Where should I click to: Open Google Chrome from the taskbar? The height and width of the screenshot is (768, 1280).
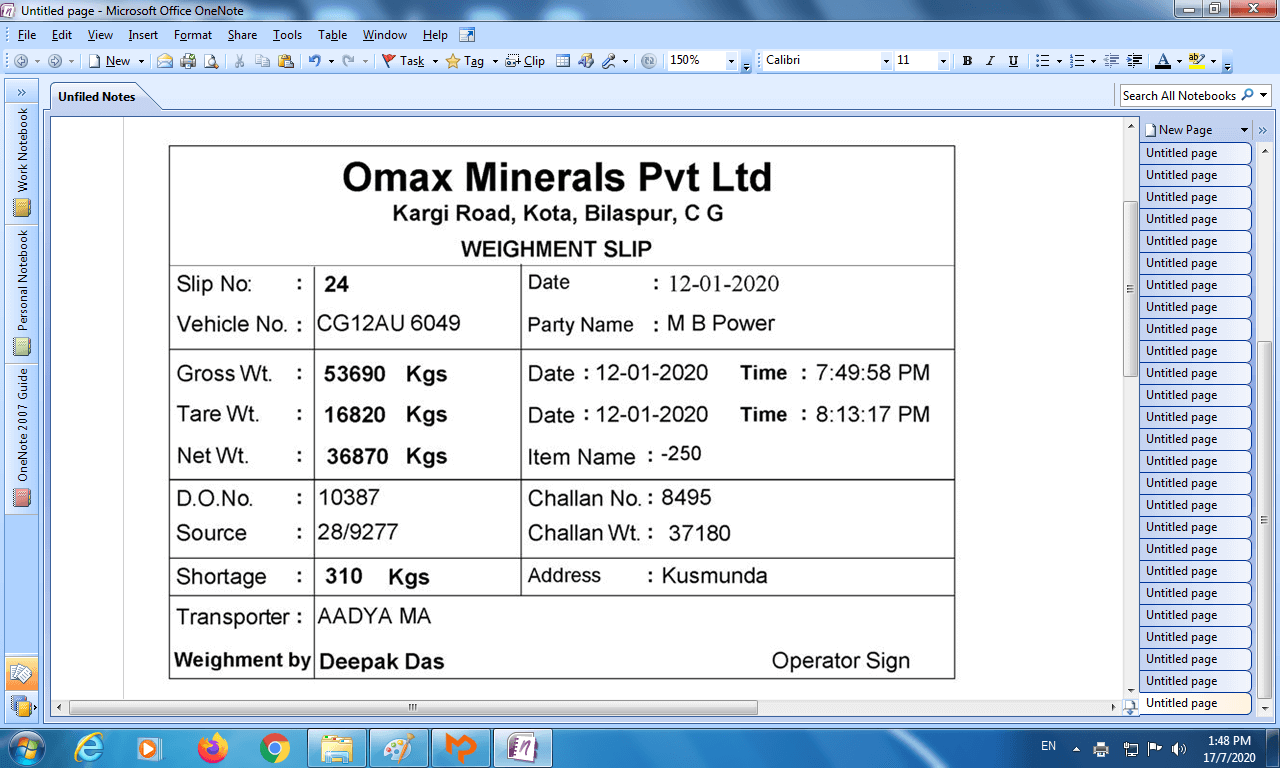pyautogui.click(x=275, y=748)
